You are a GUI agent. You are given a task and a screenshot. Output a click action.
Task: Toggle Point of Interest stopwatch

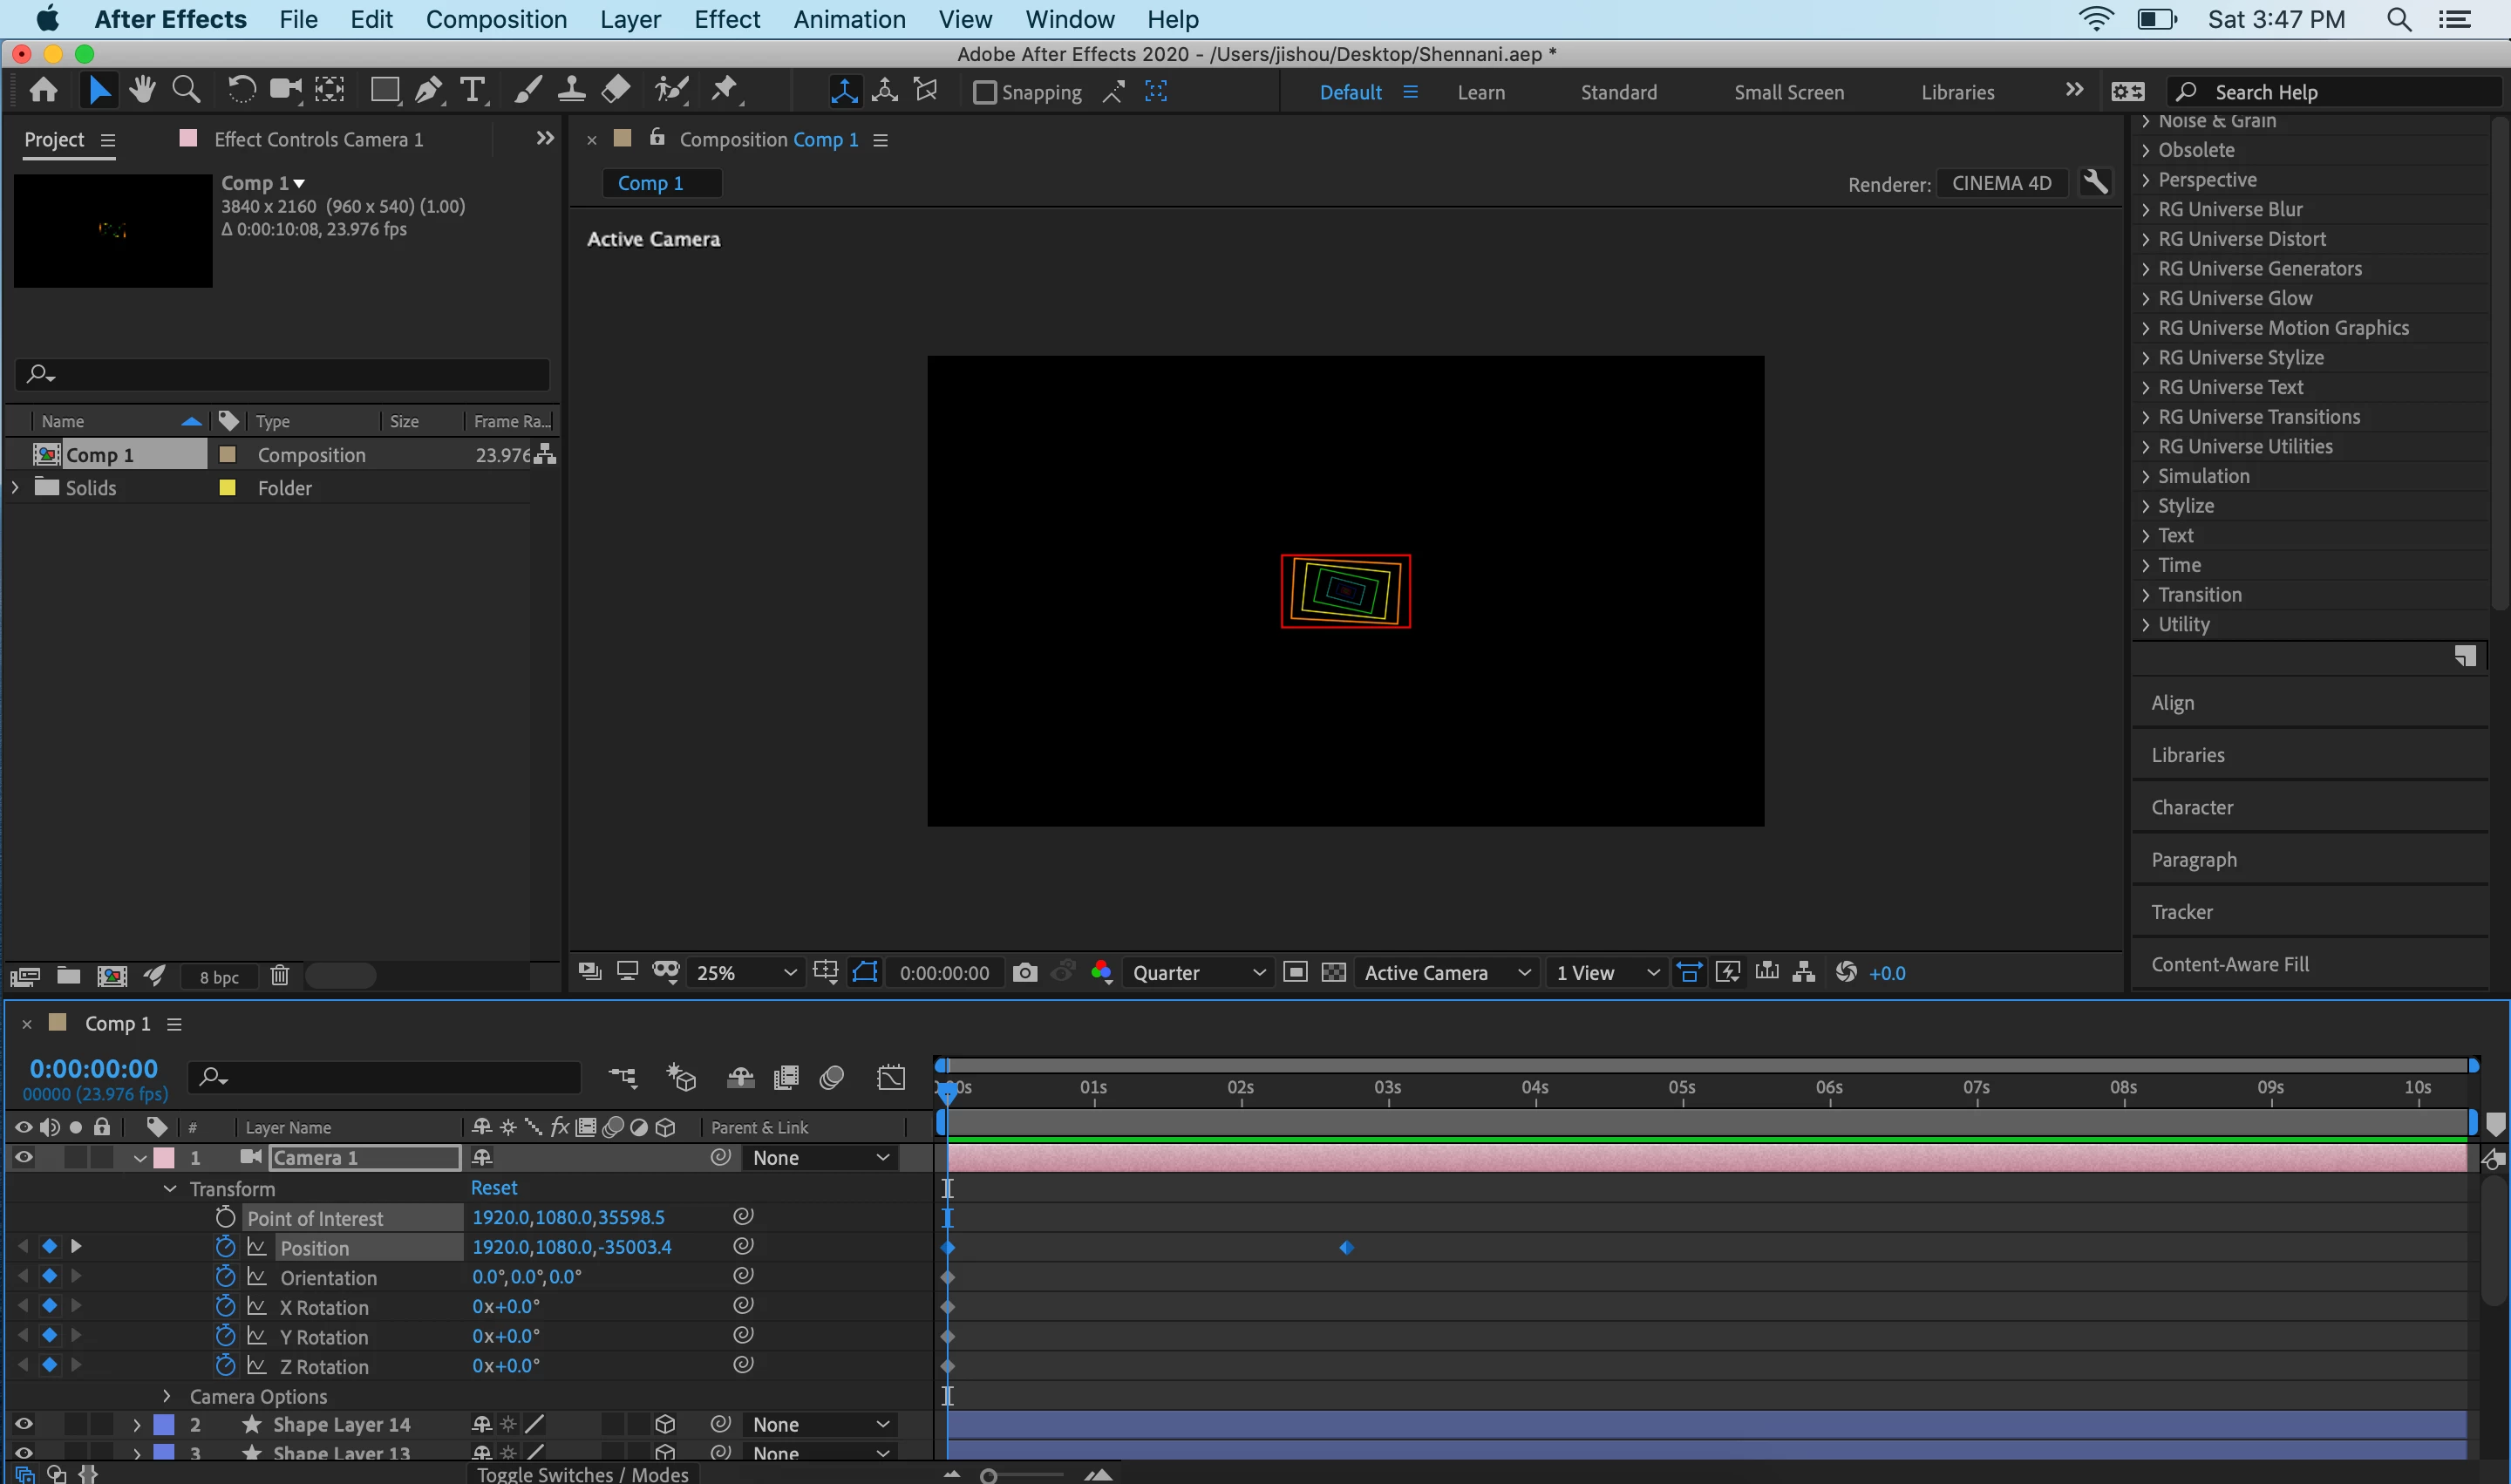(x=225, y=1217)
